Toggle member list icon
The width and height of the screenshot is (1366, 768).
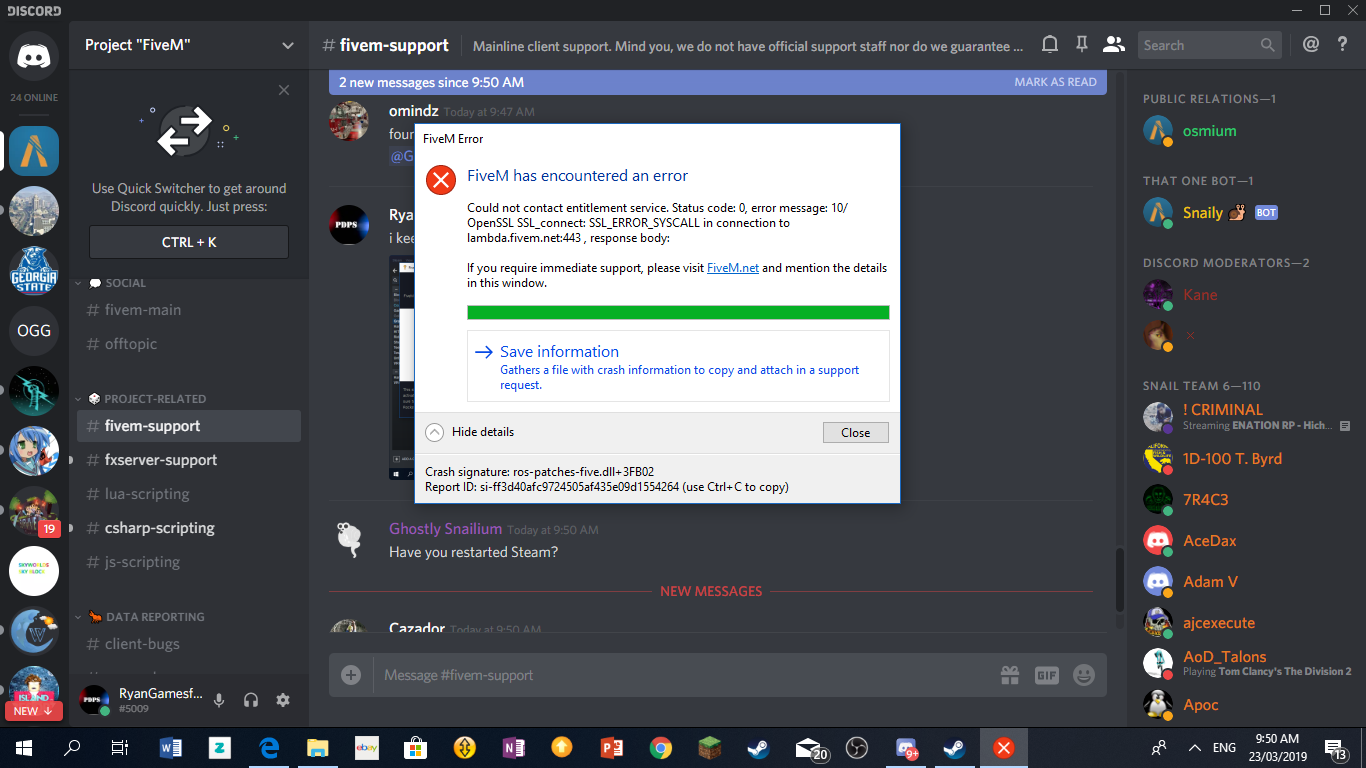click(1113, 44)
